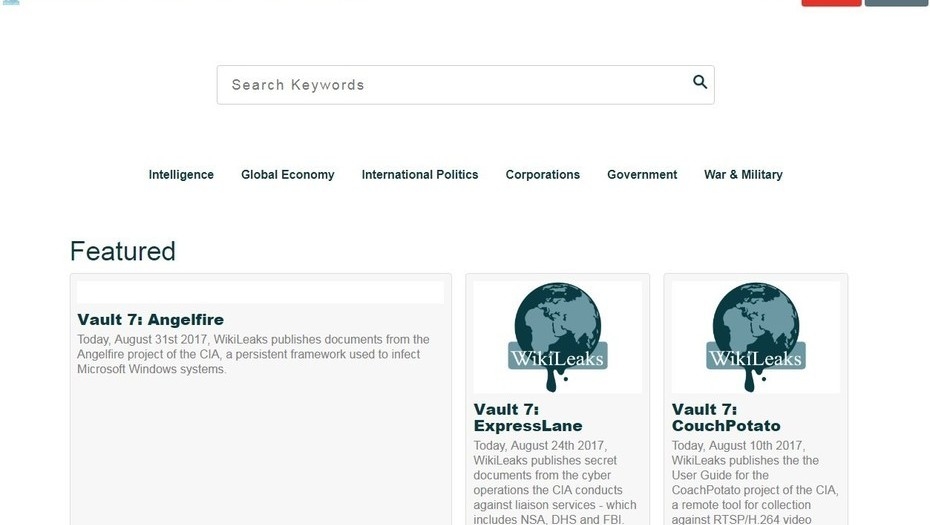
Task: Click the CouchPotato August 10th summary text
Action: 754,483
